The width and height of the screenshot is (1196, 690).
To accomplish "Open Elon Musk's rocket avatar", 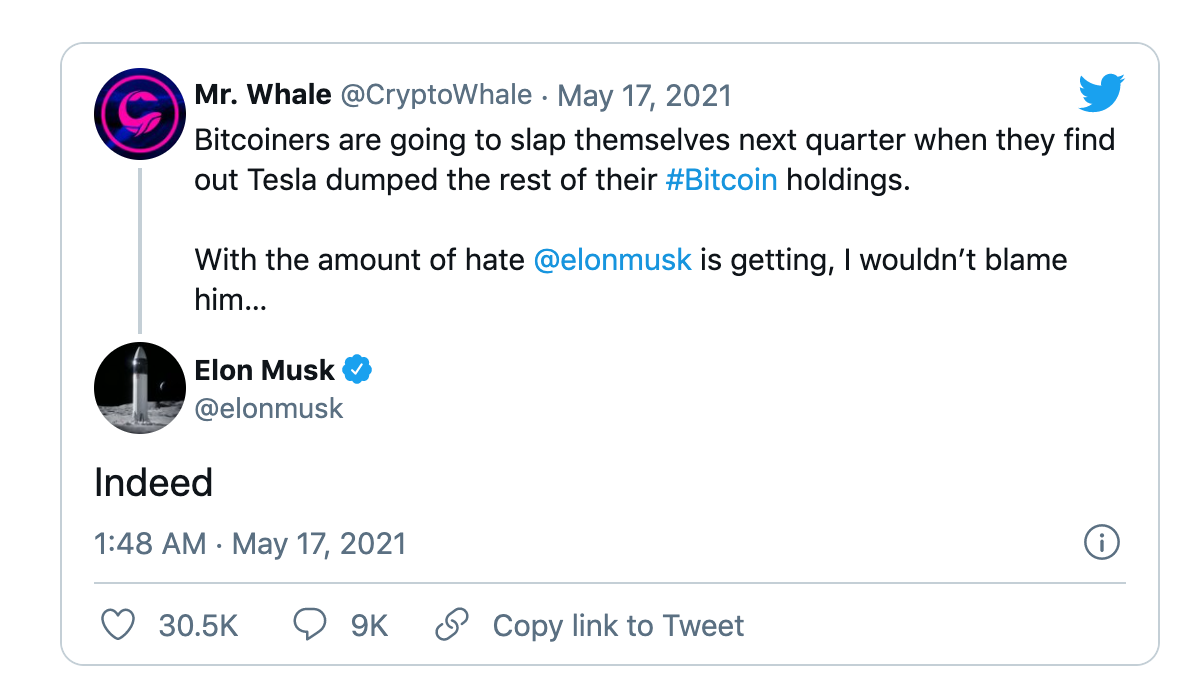I will click(x=138, y=390).
